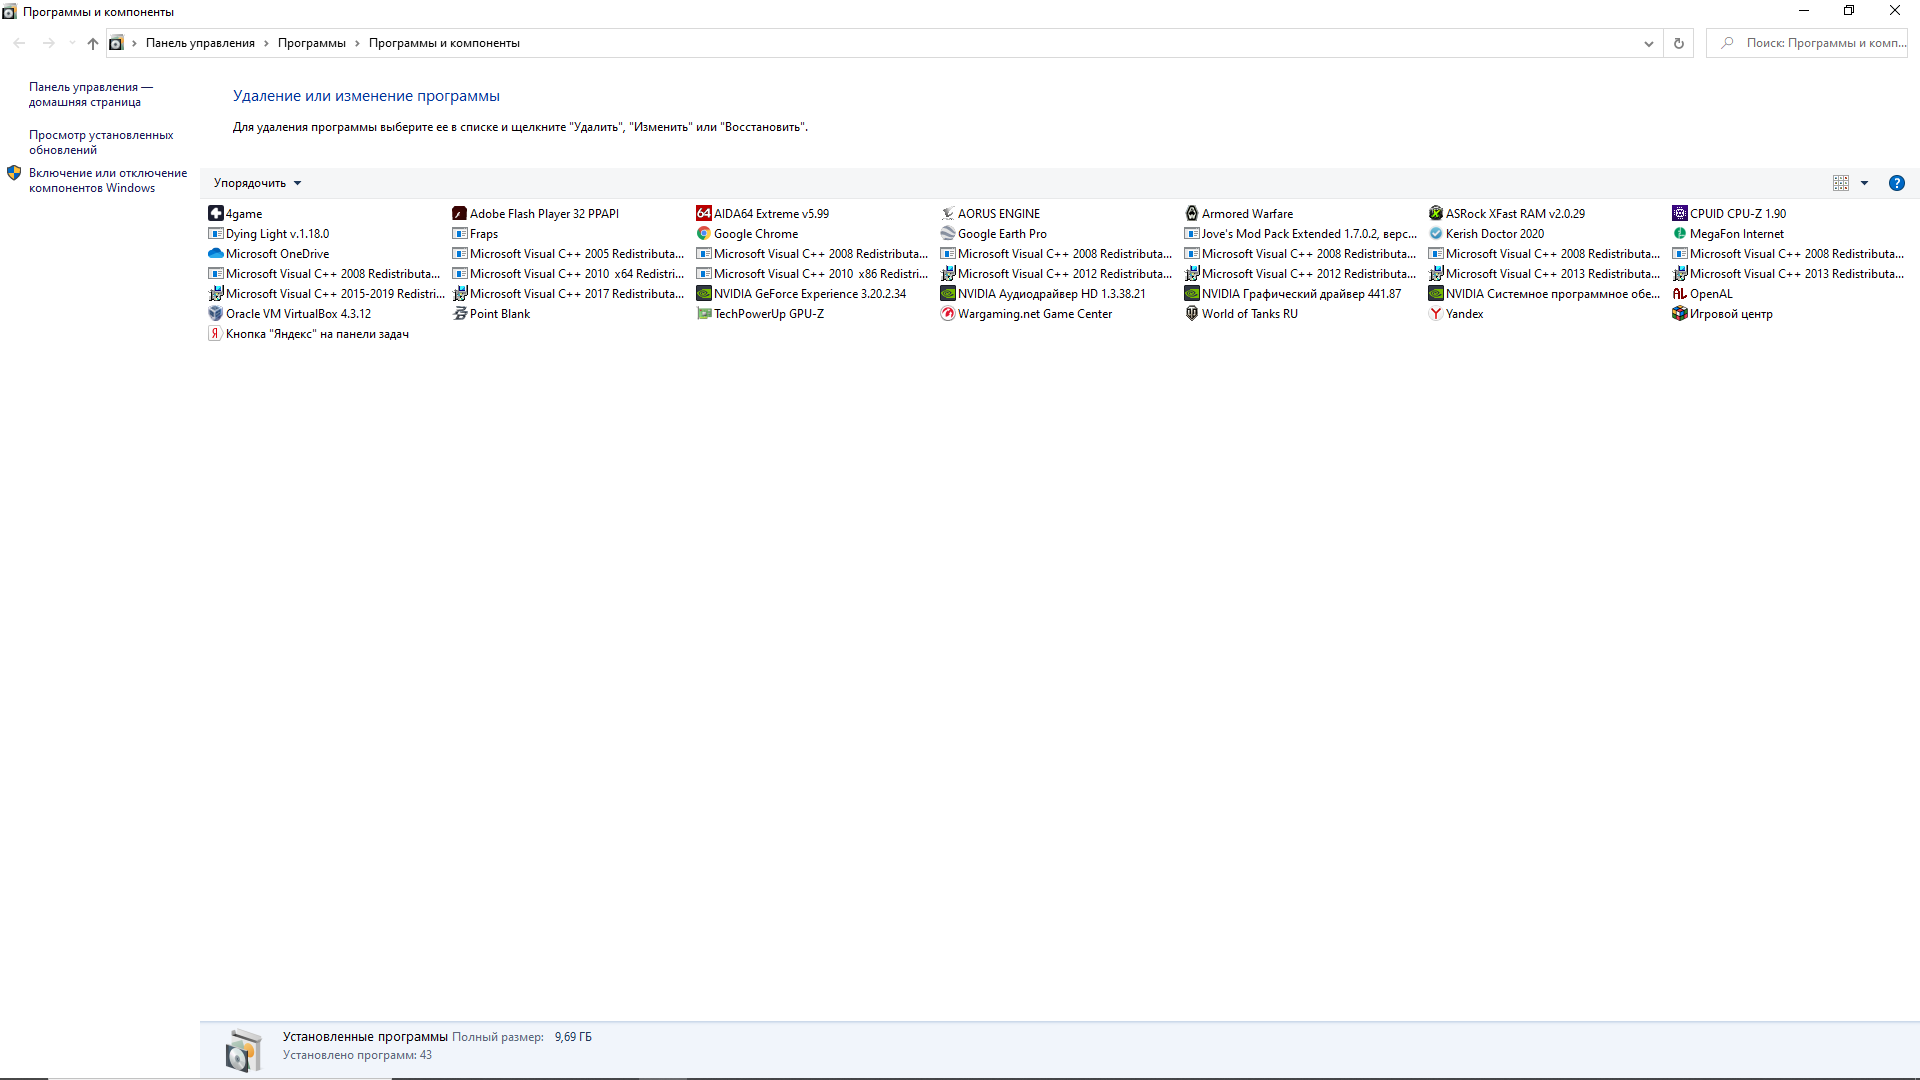Viewport: 1920px width, 1080px height.
Task: Select NVIDIA Аудиодрайвер HD 1.3.38.21 entry
Action: tap(1043, 293)
